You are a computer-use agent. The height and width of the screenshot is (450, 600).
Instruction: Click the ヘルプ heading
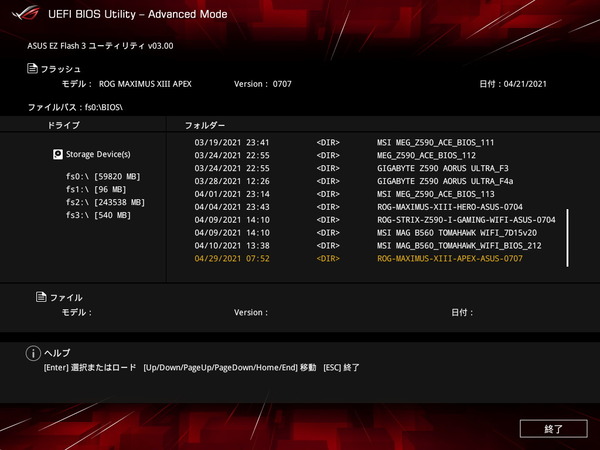57,353
